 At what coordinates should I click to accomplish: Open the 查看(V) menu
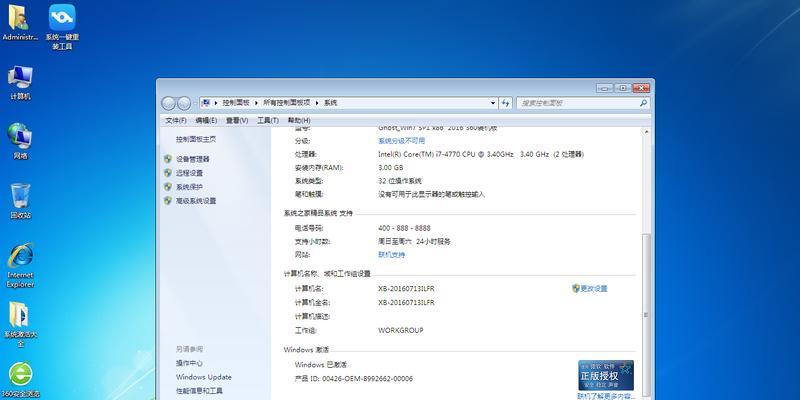[237, 120]
